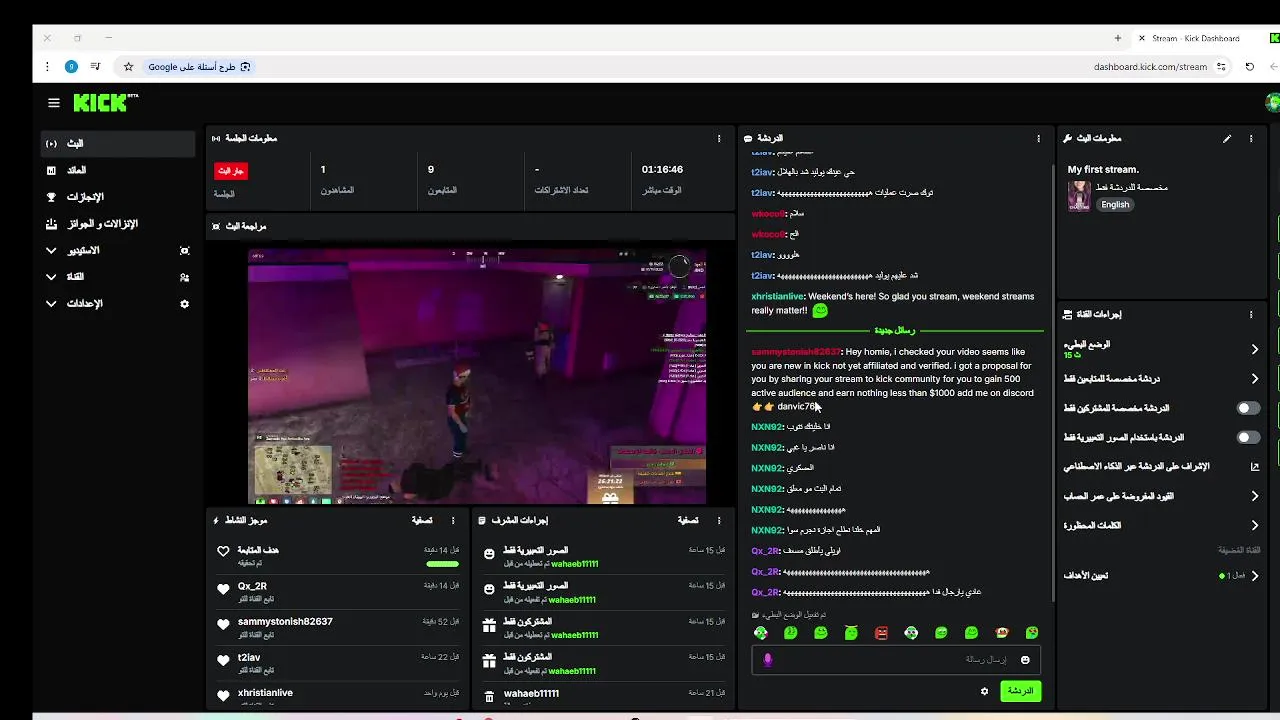Click the browser address bar URL
Viewport: 1280px width, 720px height.
pos(1150,67)
